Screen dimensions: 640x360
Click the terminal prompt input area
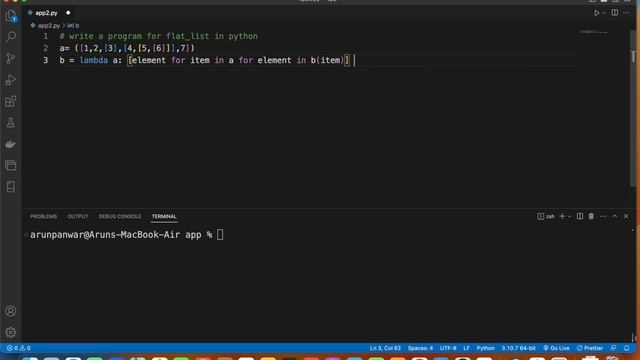coord(220,235)
